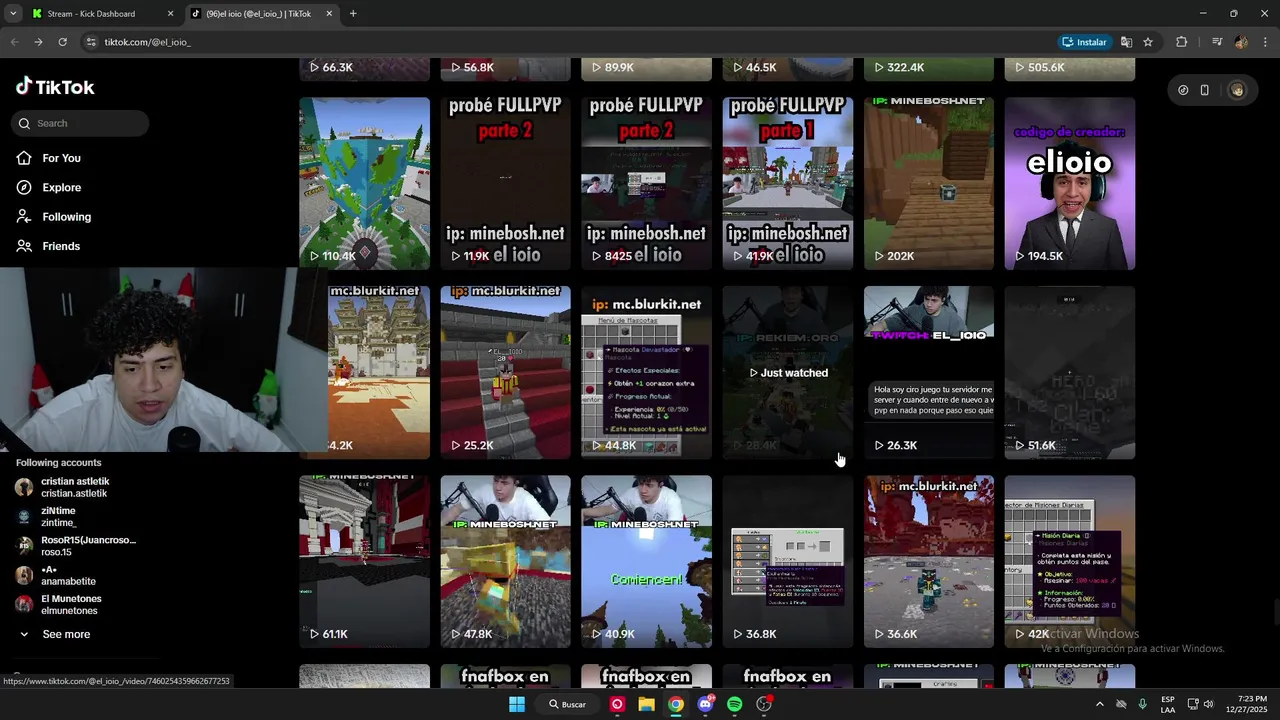Click the Chrome icon in taskbar
This screenshot has width=1280, height=720.
[x=676, y=704]
